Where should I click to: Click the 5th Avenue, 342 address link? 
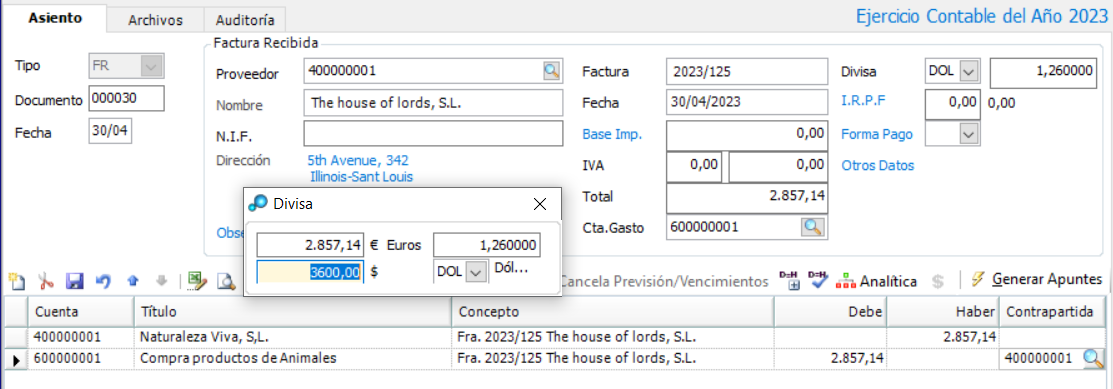pos(358,160)
